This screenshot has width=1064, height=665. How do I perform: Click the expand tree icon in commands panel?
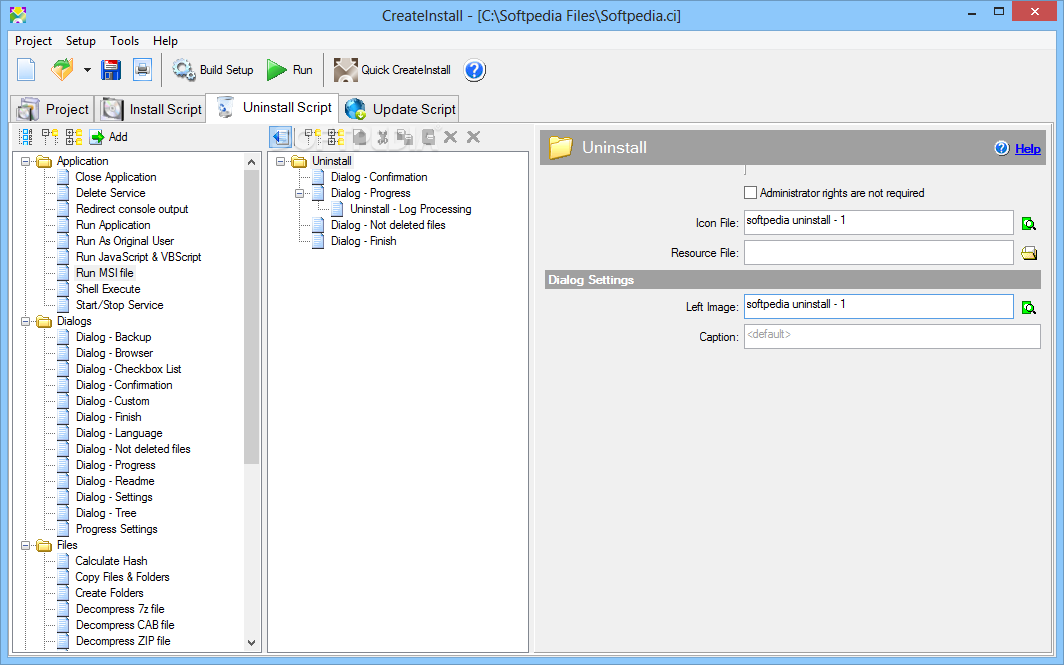[x=73, y=137]
